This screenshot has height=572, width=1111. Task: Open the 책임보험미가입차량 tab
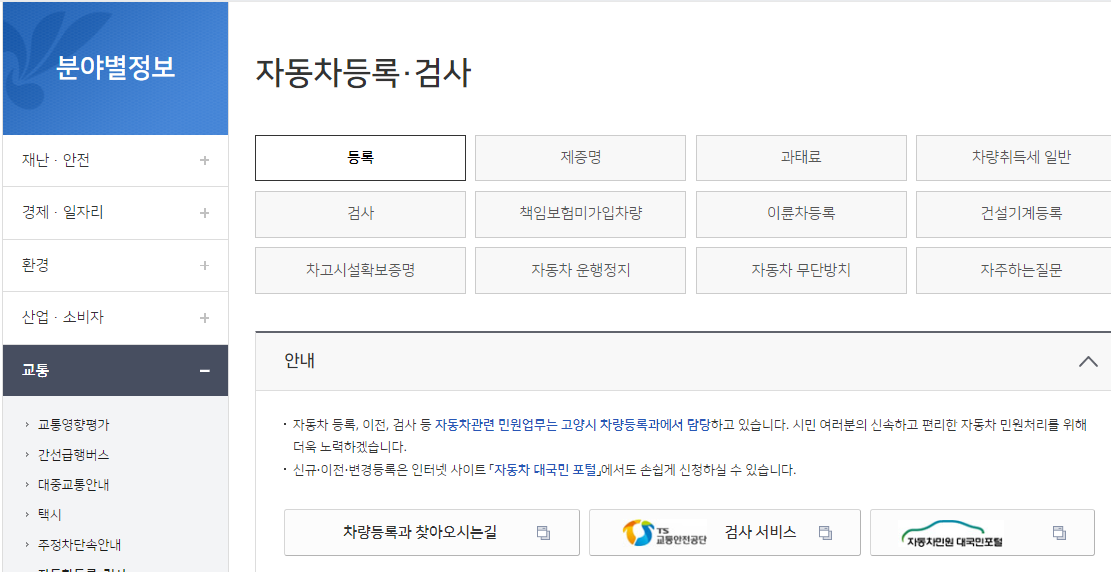[x=580, y=214]
